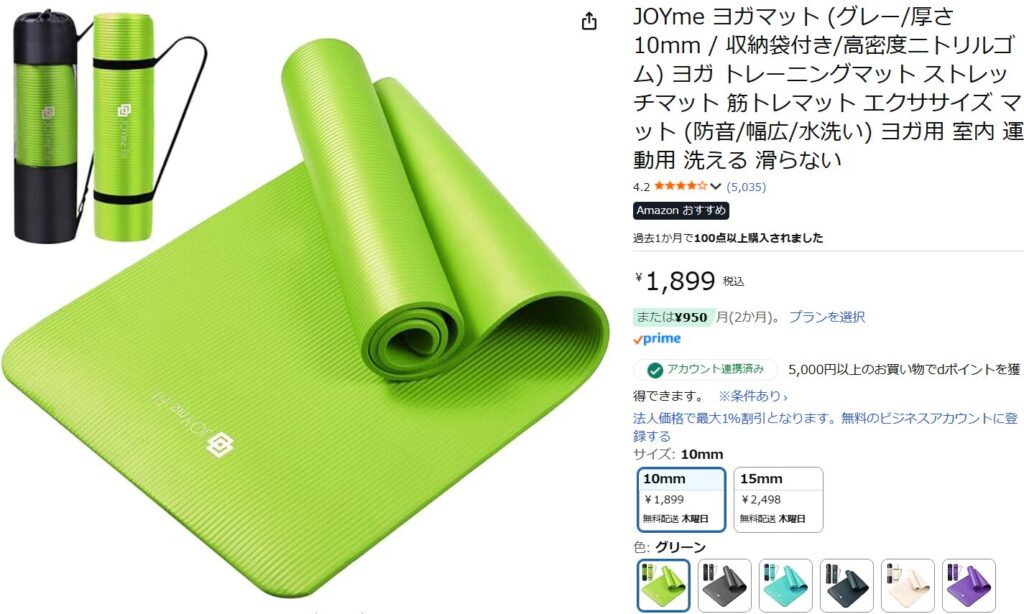Screen dimensions: 1024x614
Task: Choose the purple mat color swatch
Action: [969, 585]
